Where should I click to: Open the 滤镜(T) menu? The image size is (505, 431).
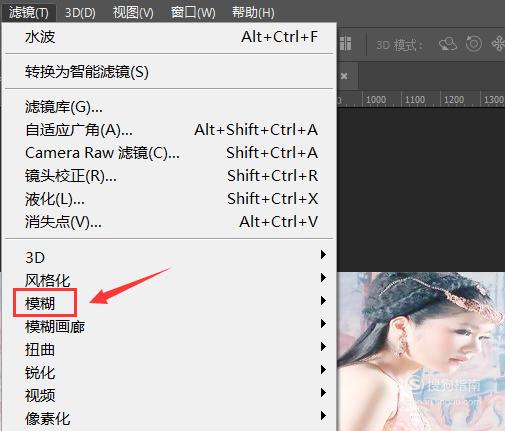point(29,13)
